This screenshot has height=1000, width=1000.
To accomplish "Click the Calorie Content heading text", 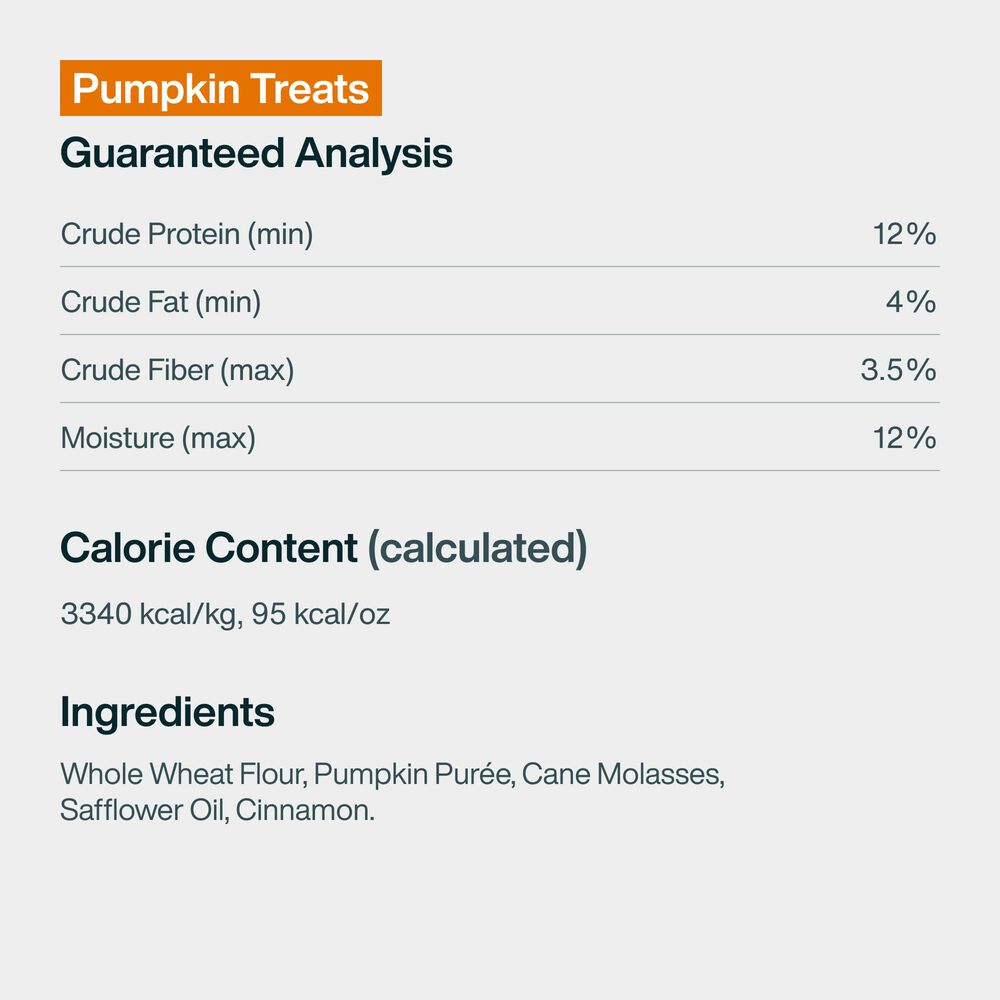I will (209, 548).
